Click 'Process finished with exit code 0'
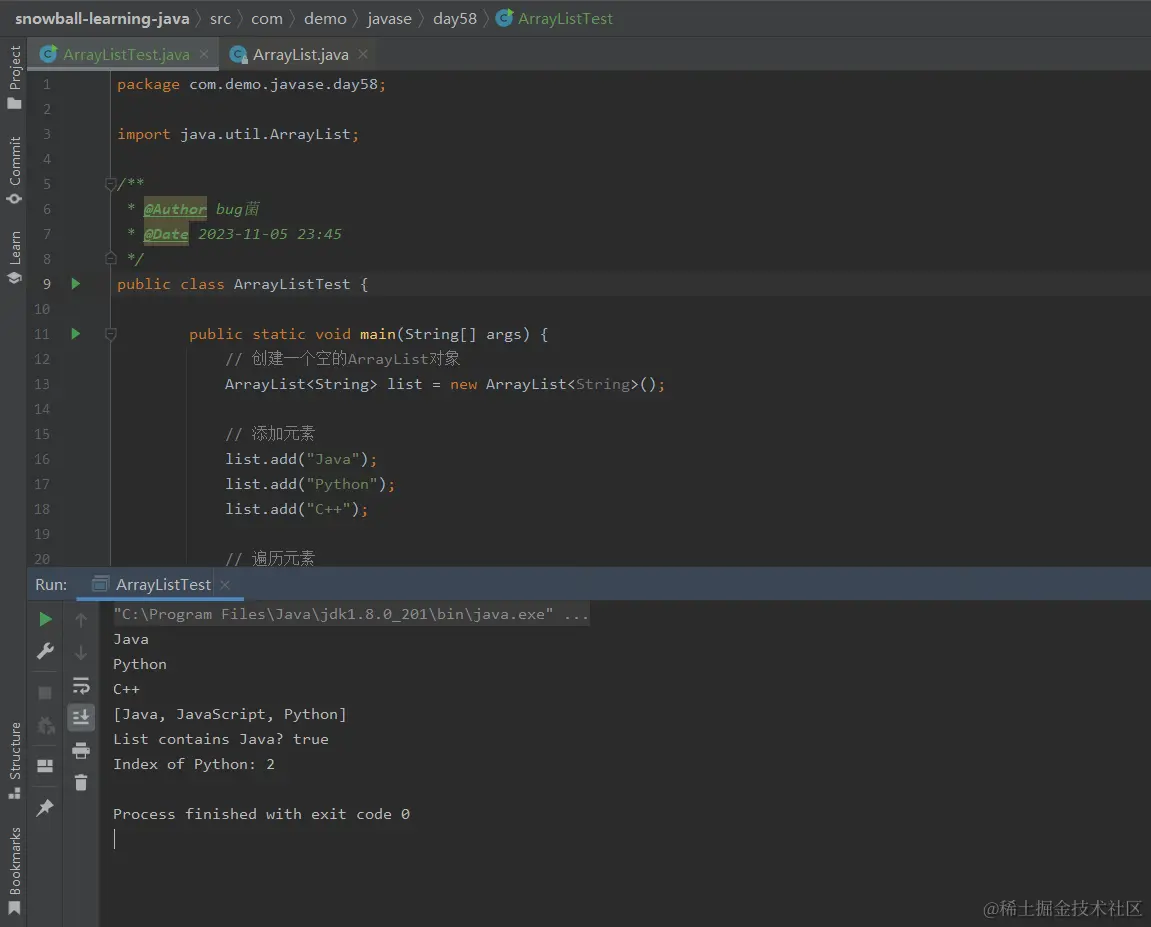This screenshot has height=927, width=1151. [261, 814]
